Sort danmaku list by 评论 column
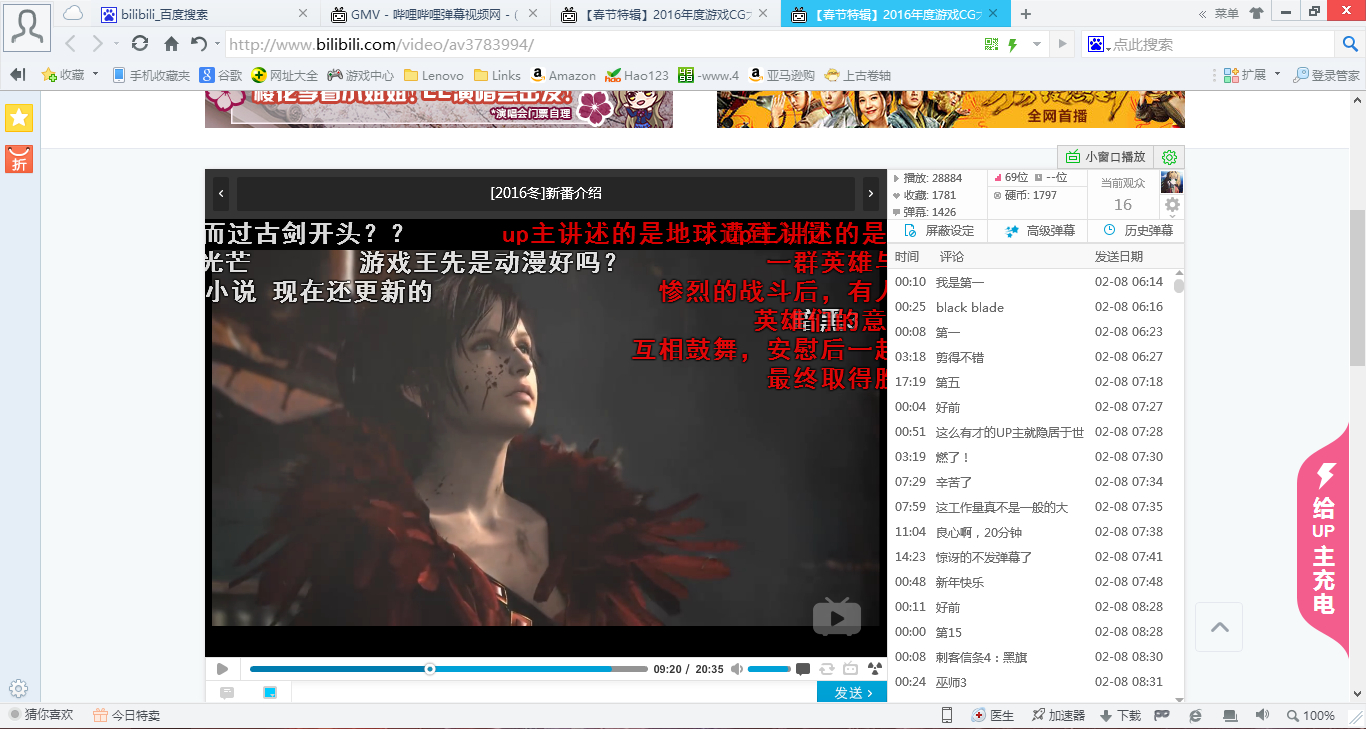1366x729 pixels. [952, 257]
